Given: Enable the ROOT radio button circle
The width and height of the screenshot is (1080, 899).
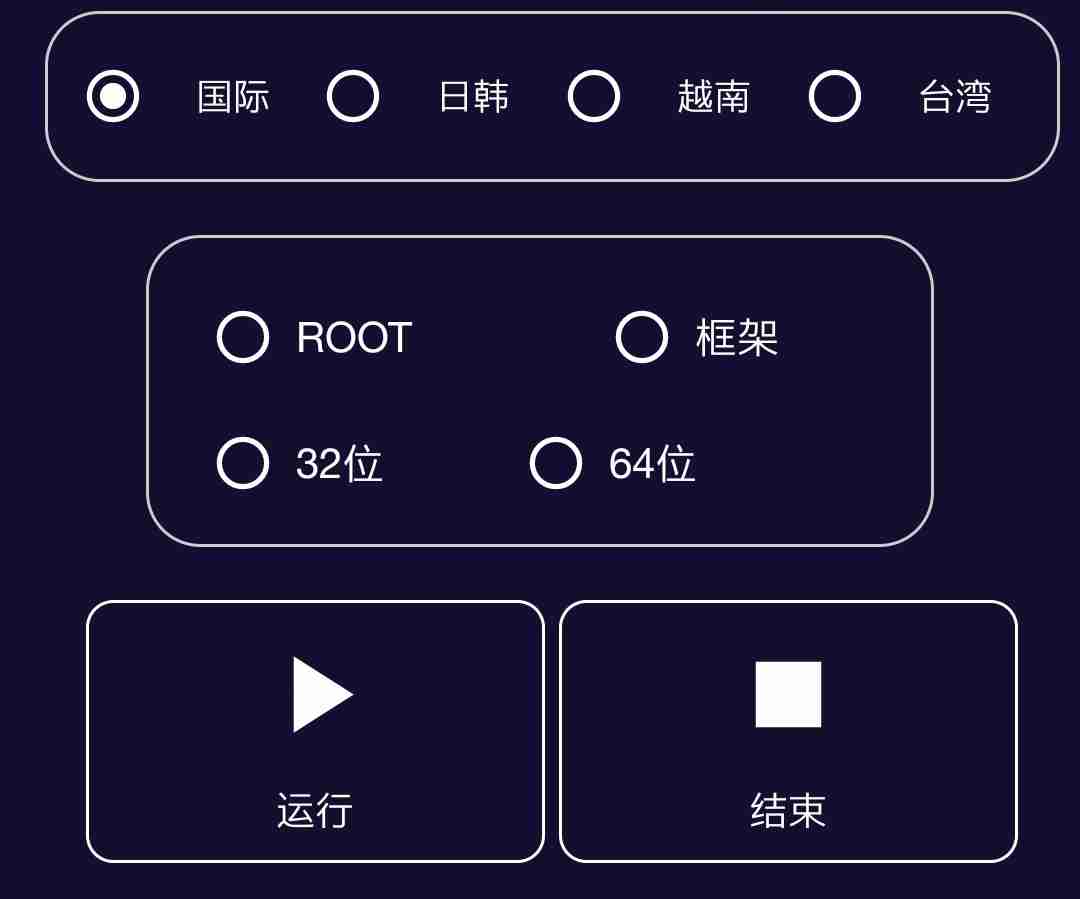Looking at the screenshot, I should click(x=242, y=337).
